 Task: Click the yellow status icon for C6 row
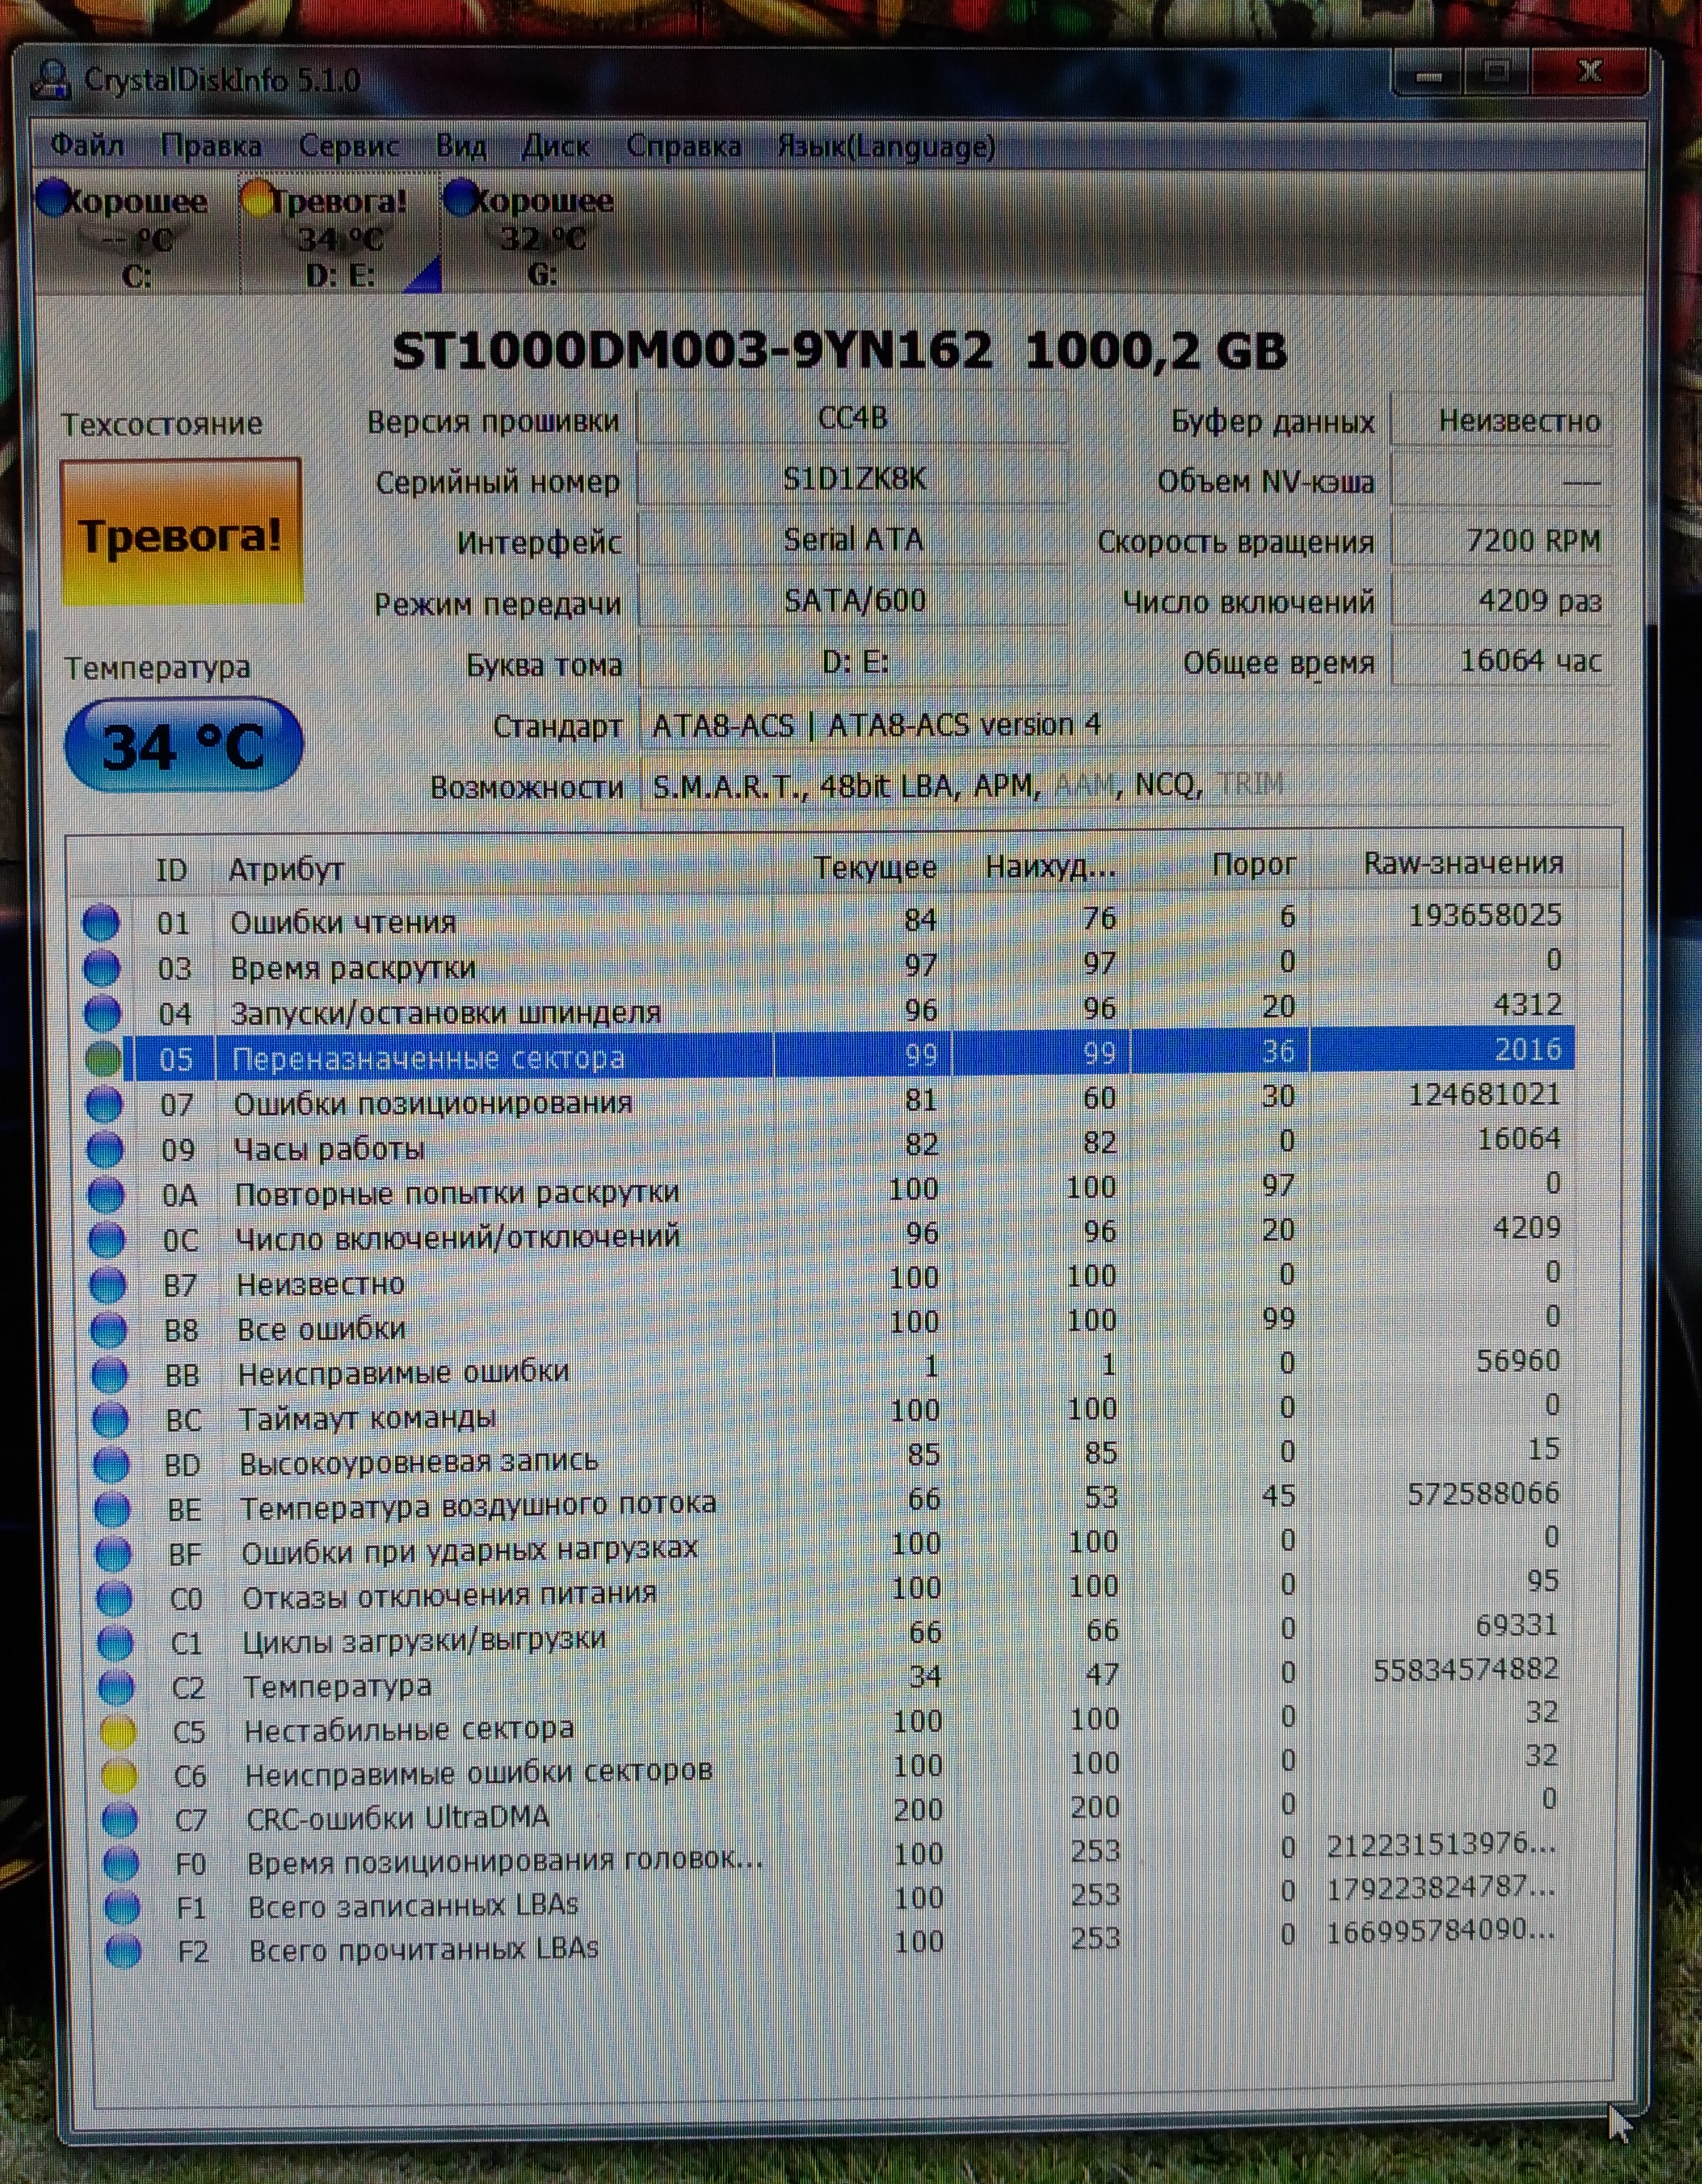point(118,1776)
